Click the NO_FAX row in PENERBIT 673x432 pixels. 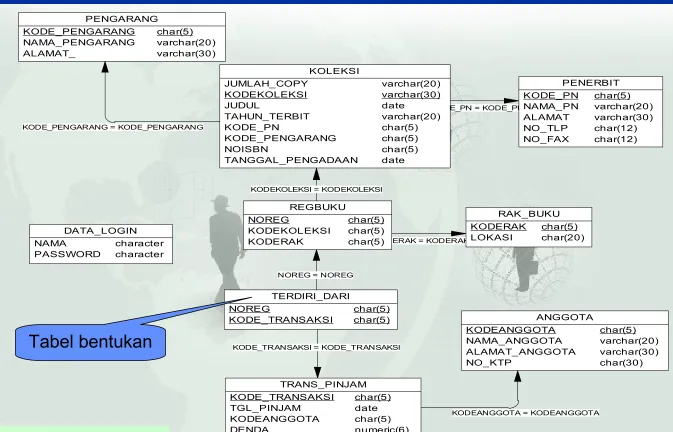(x=590, y=139)
